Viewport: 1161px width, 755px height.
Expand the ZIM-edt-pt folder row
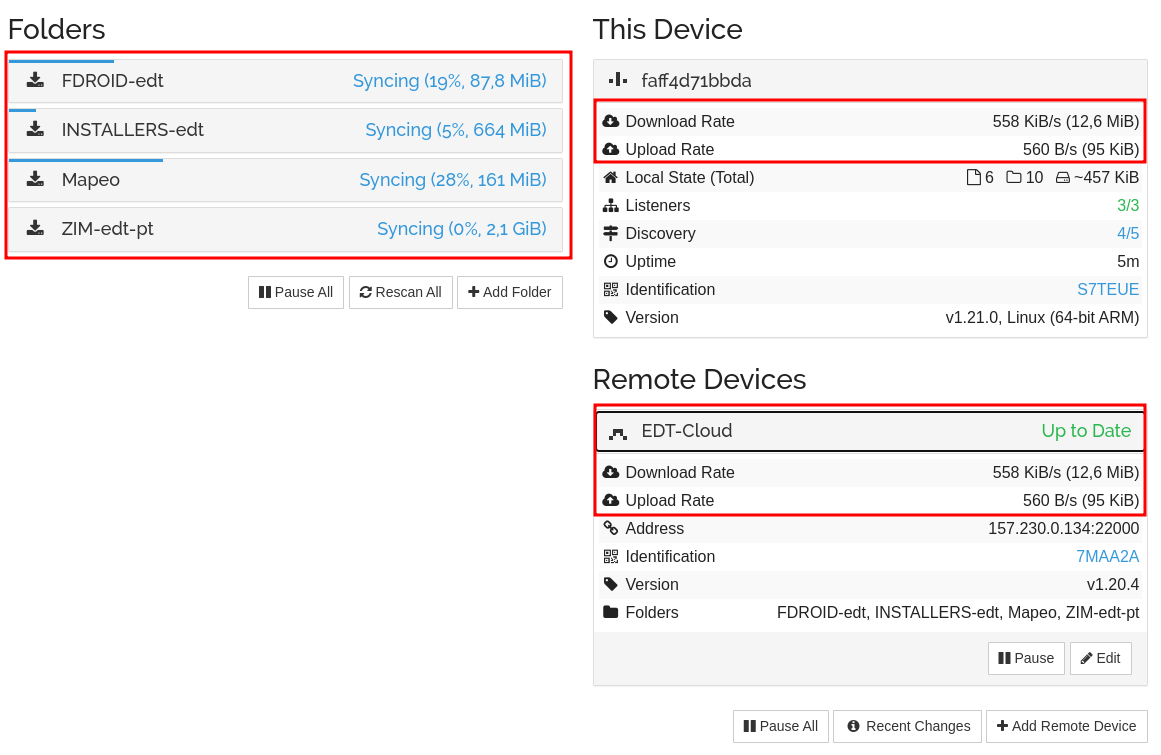coord(285,229)
